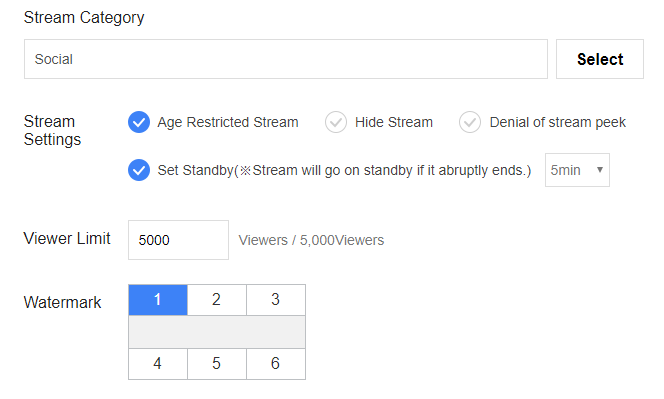Select watermark position 1
664x399 pixels.
158,300
